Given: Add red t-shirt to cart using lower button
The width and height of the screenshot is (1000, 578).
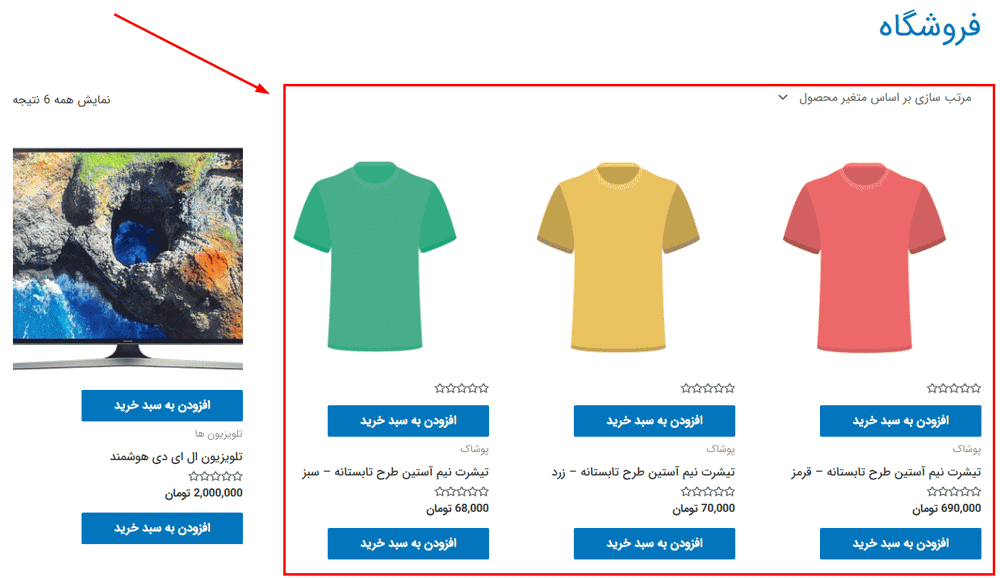Looking at the screenshot, I should point(901,544).
